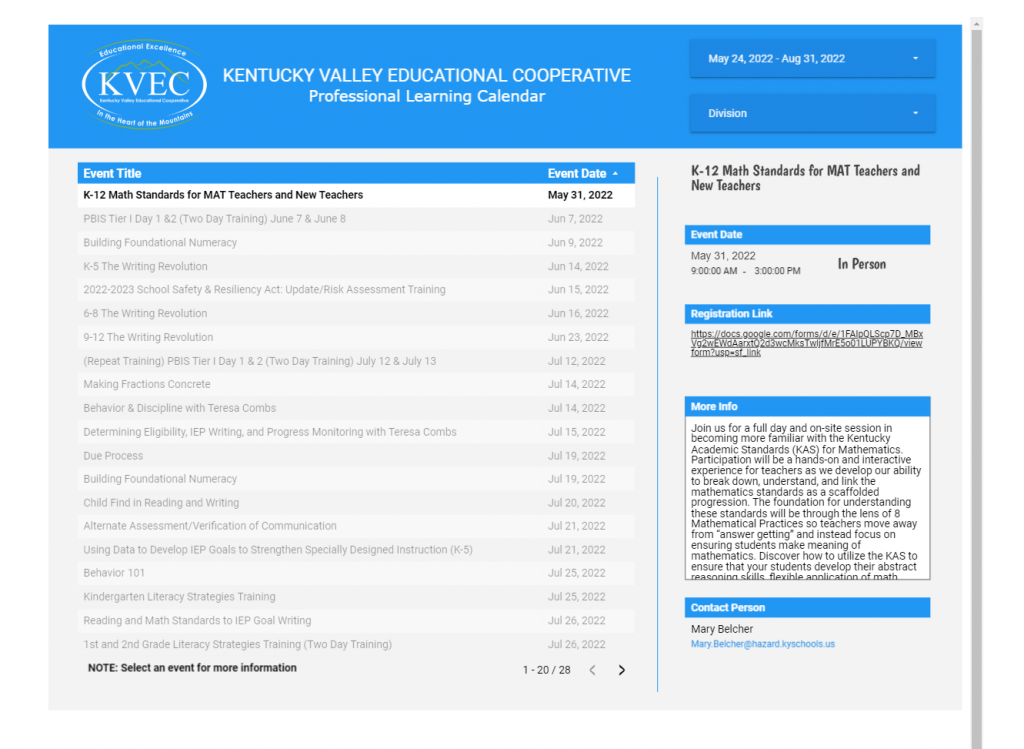Select K-12 Math Standards for MAT Teachers row
This screenshot has height=749, width=1024.
click(356, 195)
